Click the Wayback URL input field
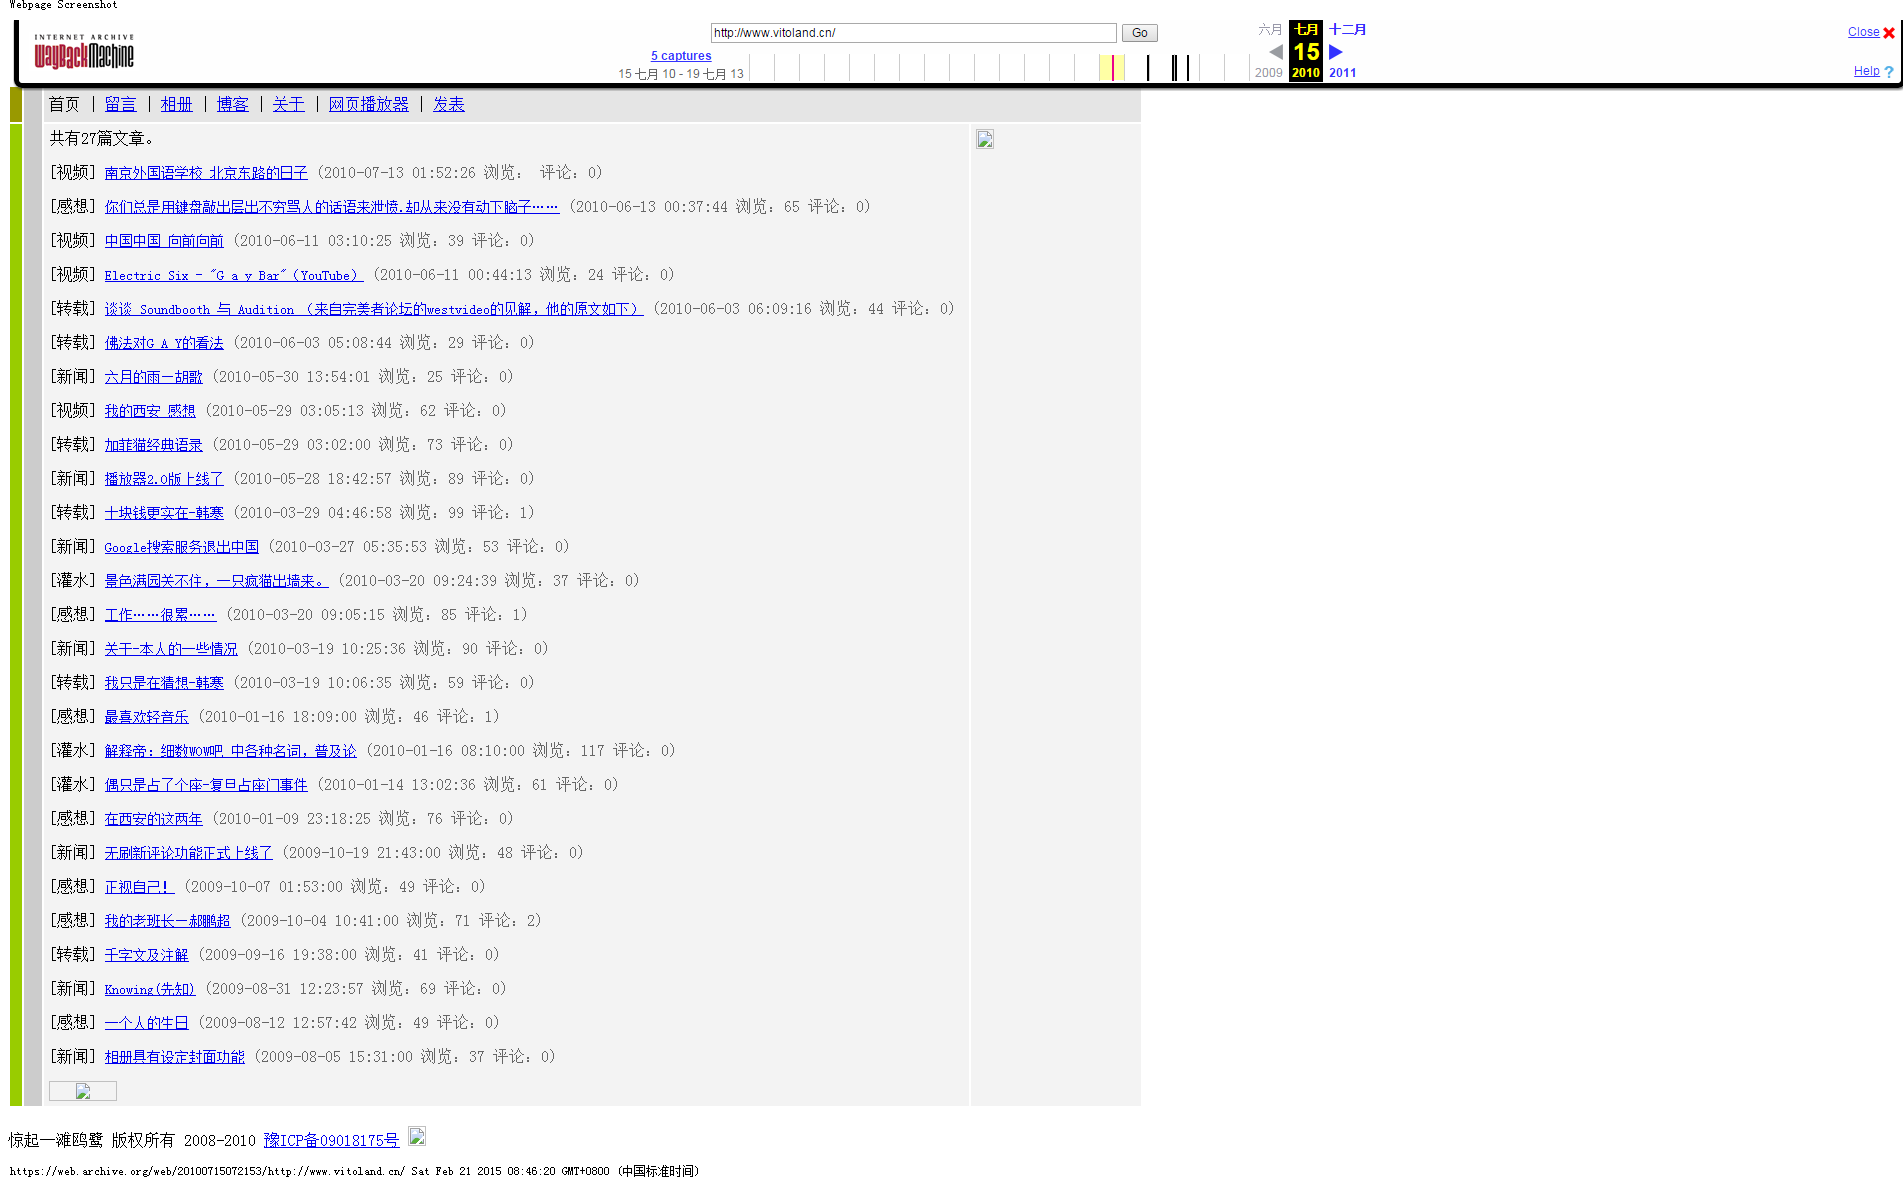 [x=912, y=33]
